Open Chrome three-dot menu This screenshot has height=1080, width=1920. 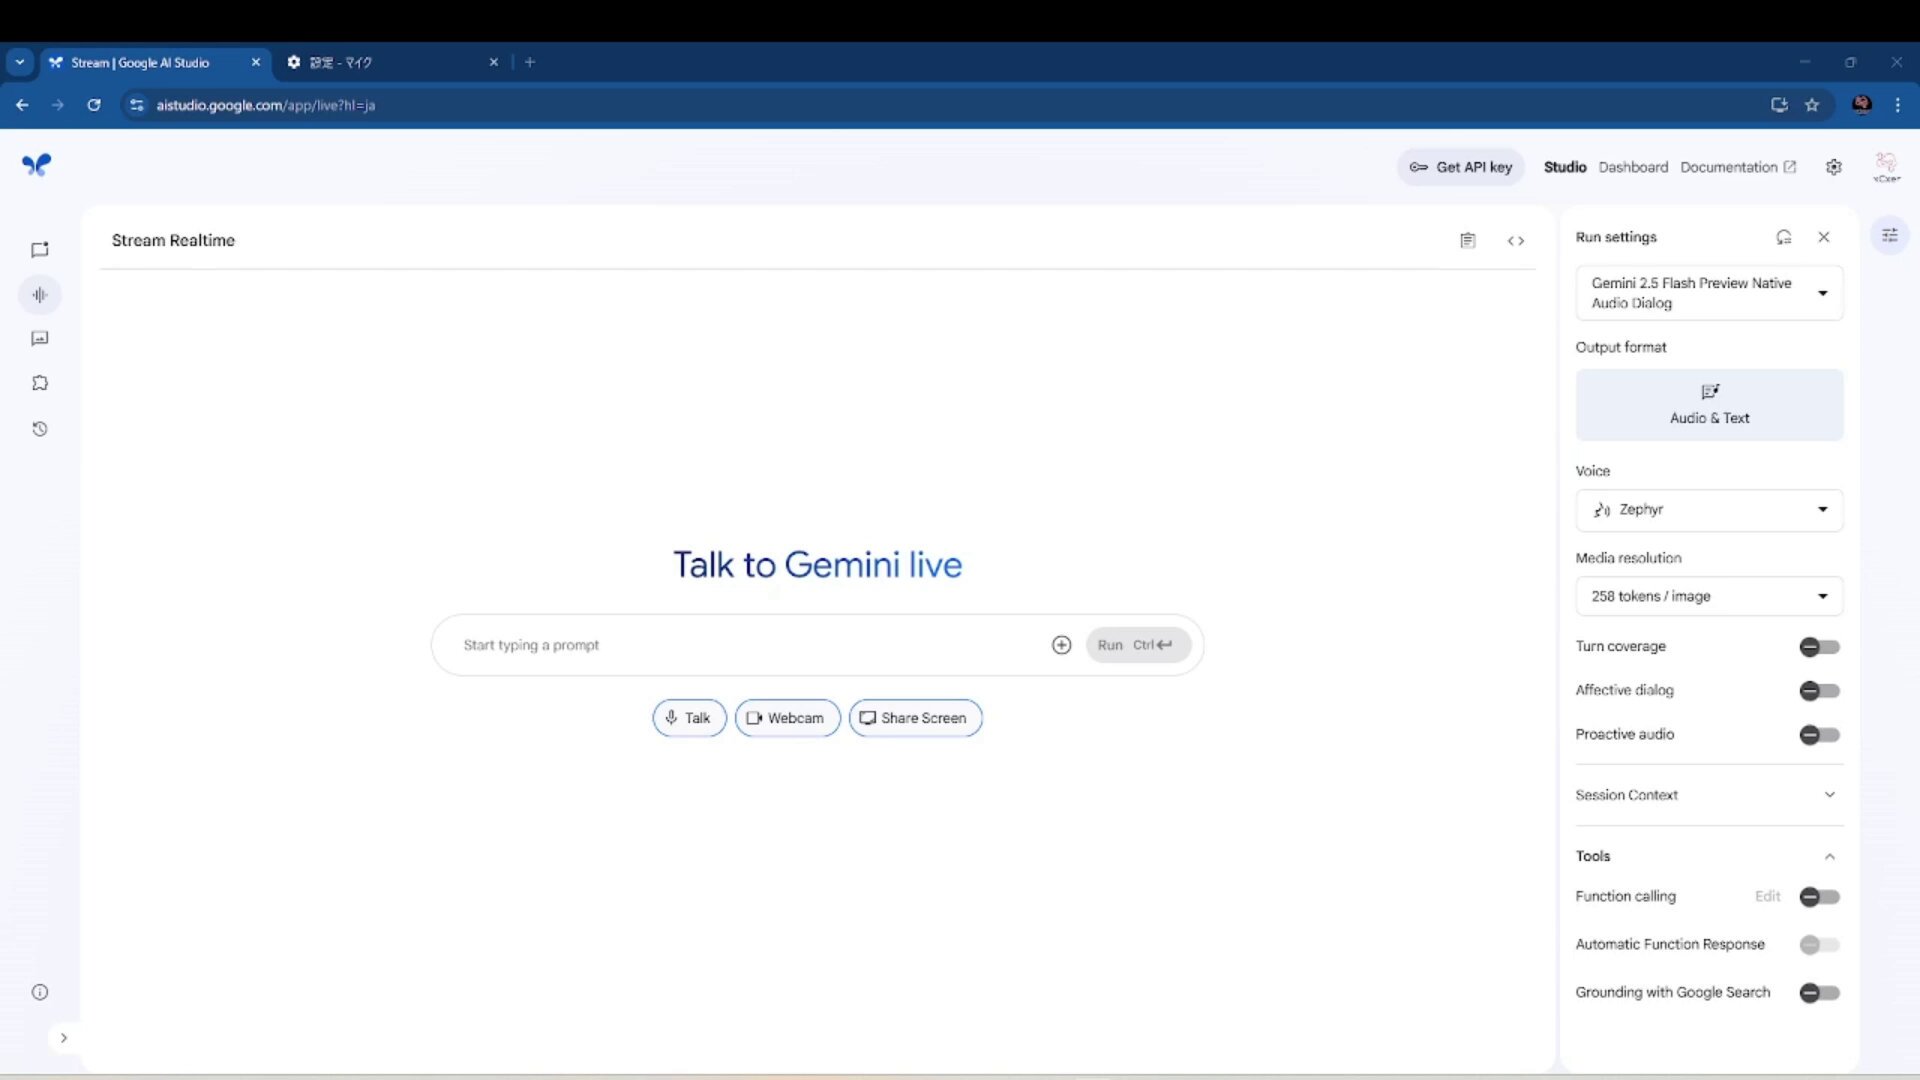pos(1898,105)
